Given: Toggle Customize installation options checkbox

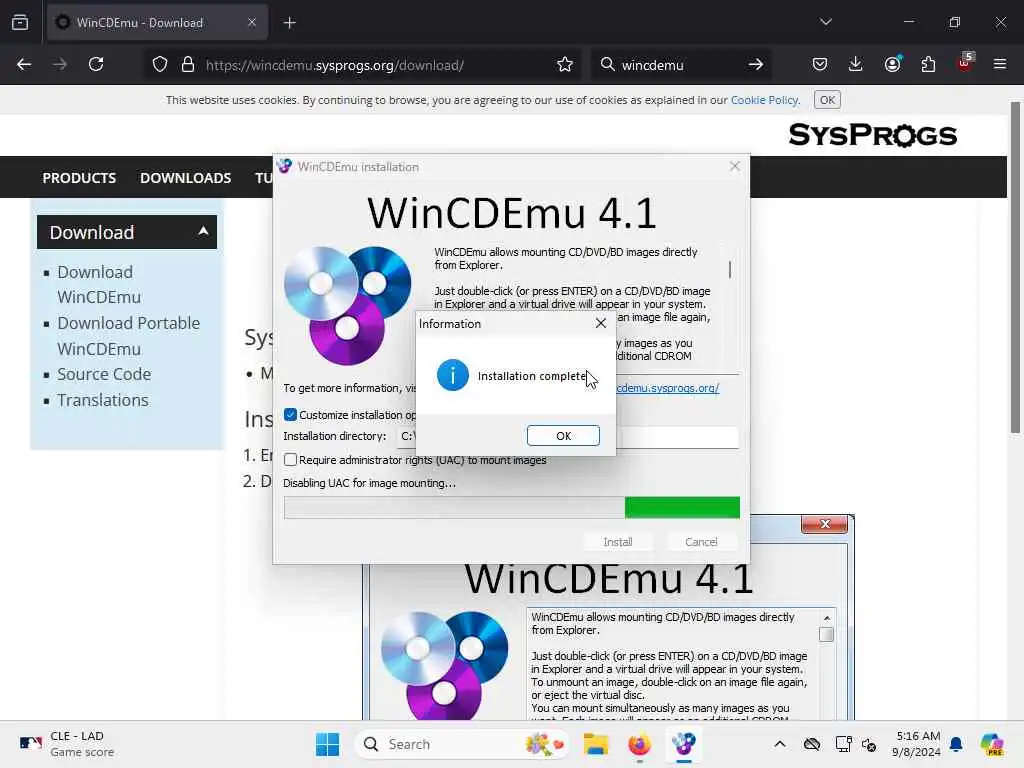Looking at the screenshot, I should 291,415.
